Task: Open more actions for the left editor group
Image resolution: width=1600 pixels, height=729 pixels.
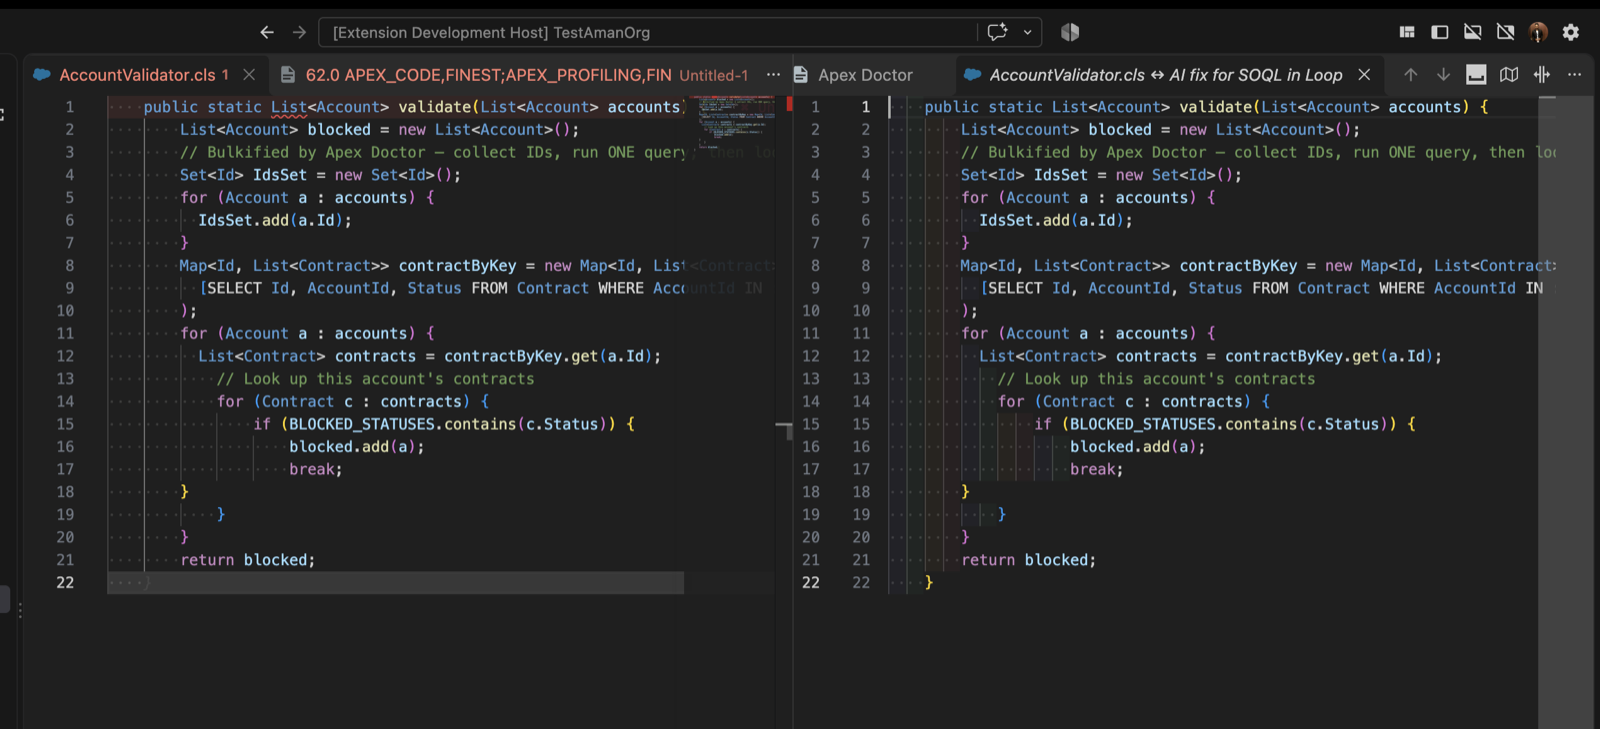Action: 773,75
